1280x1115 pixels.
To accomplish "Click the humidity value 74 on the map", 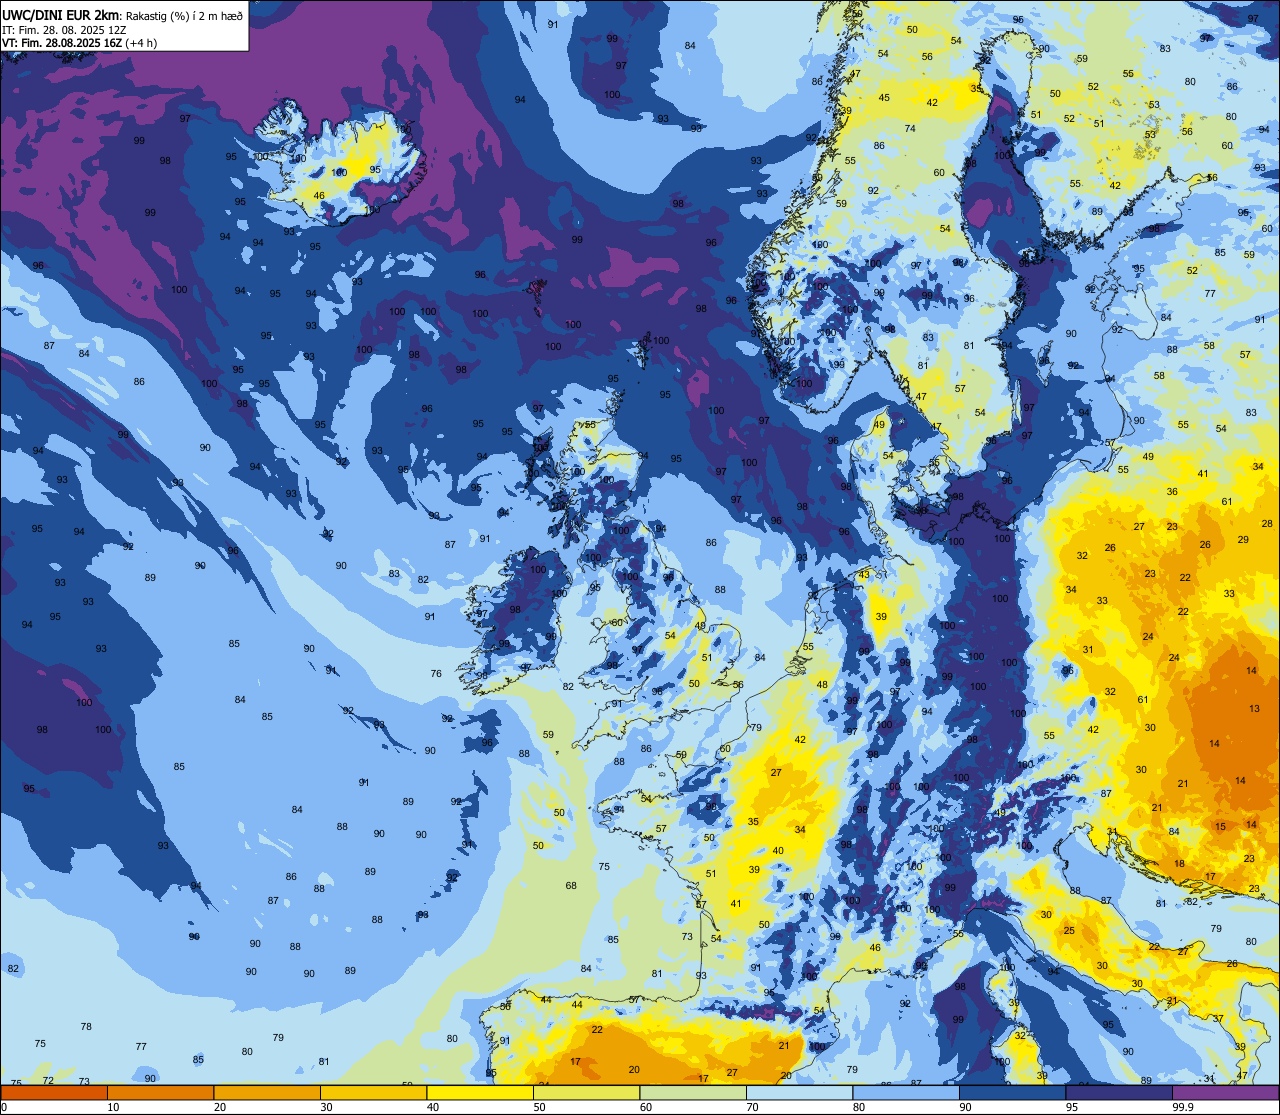I will tap(910, 128).
